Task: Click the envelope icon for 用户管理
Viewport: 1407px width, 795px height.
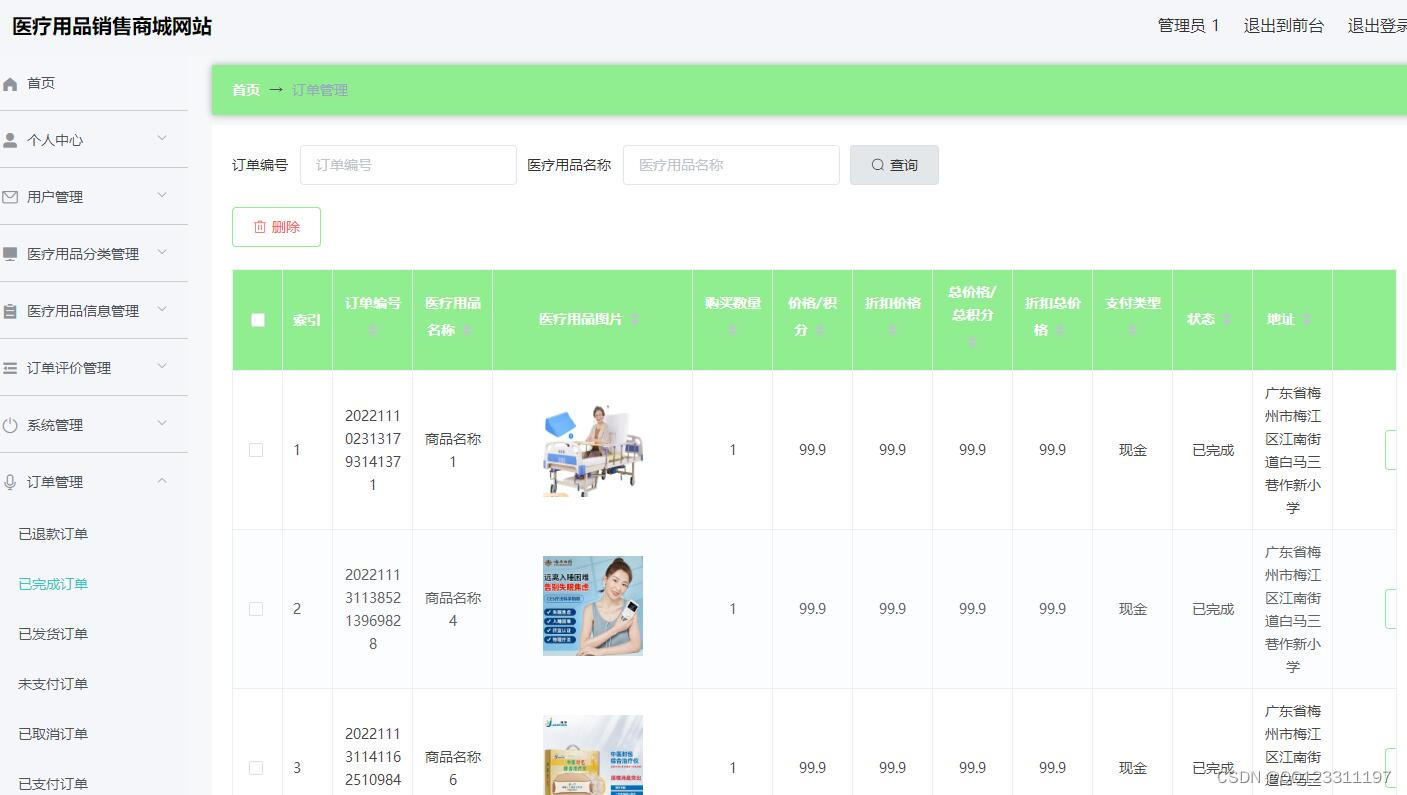Action: [10, 198]
